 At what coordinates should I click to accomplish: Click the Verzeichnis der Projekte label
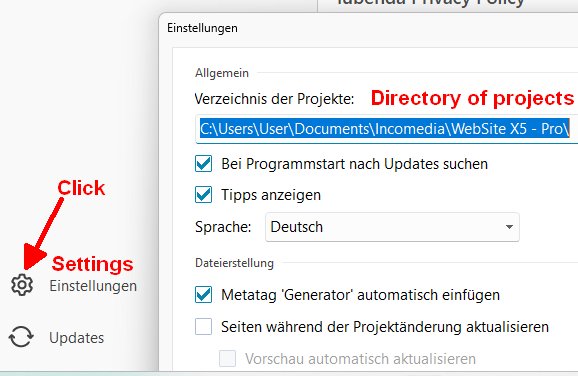(x=274, y=99)
